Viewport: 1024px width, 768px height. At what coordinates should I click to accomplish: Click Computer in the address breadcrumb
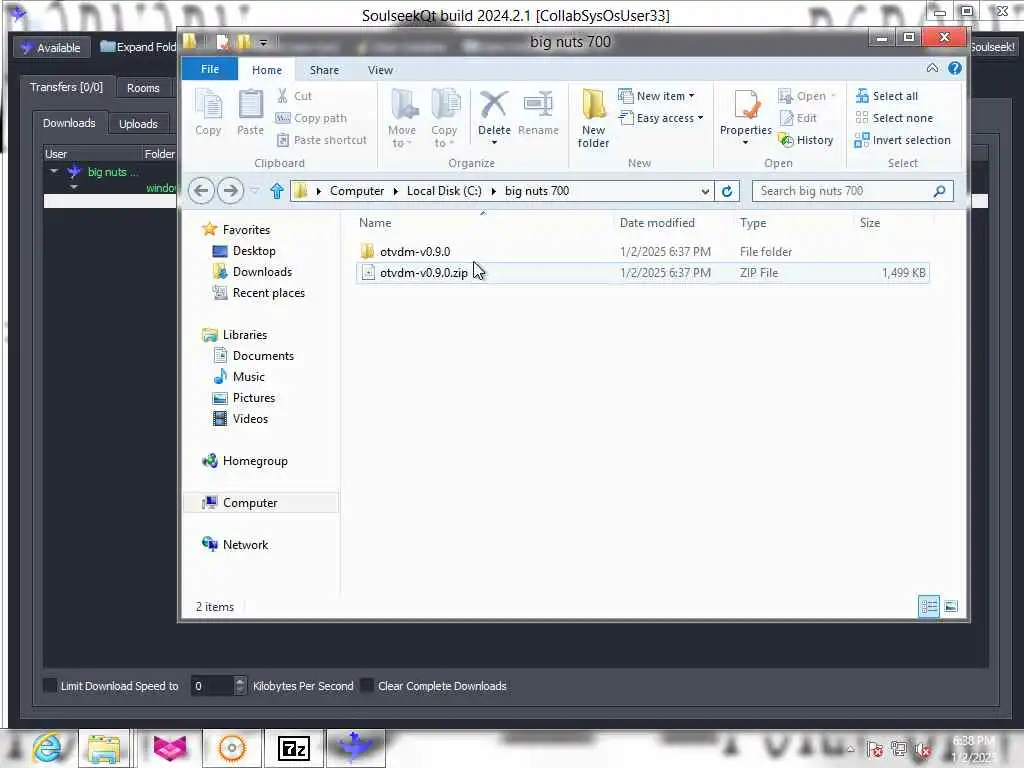click(357, 191)
